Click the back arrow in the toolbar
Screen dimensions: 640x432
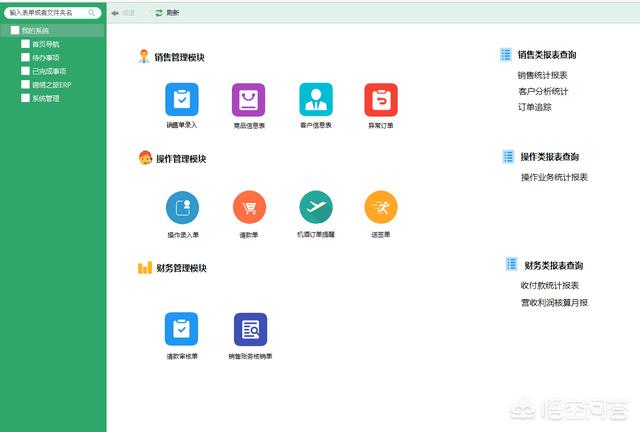115,13
